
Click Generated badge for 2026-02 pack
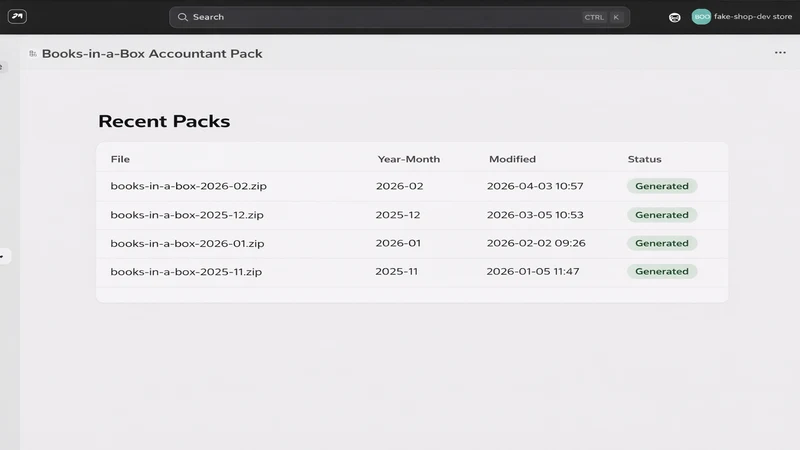[x=662, y=186]
